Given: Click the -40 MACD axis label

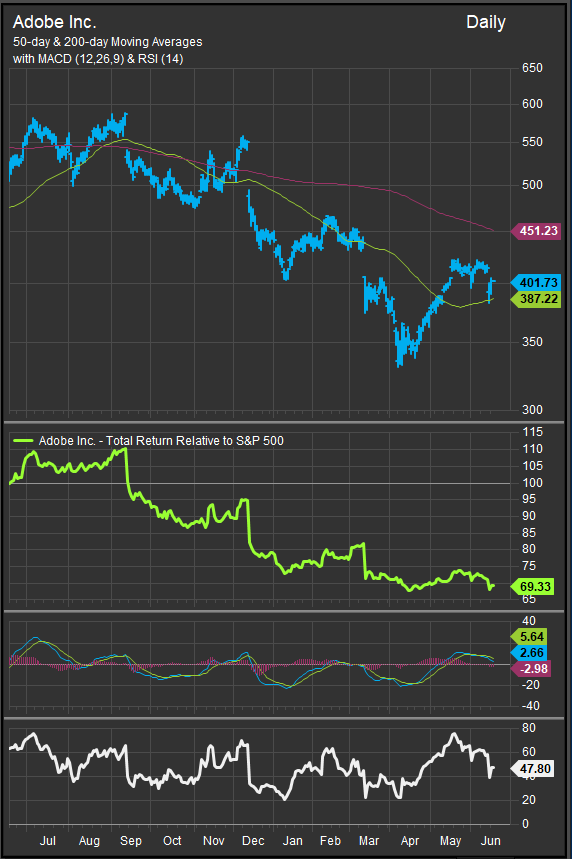Looking at the screenshot, I should pyautogui.click(x=530, y=706).
